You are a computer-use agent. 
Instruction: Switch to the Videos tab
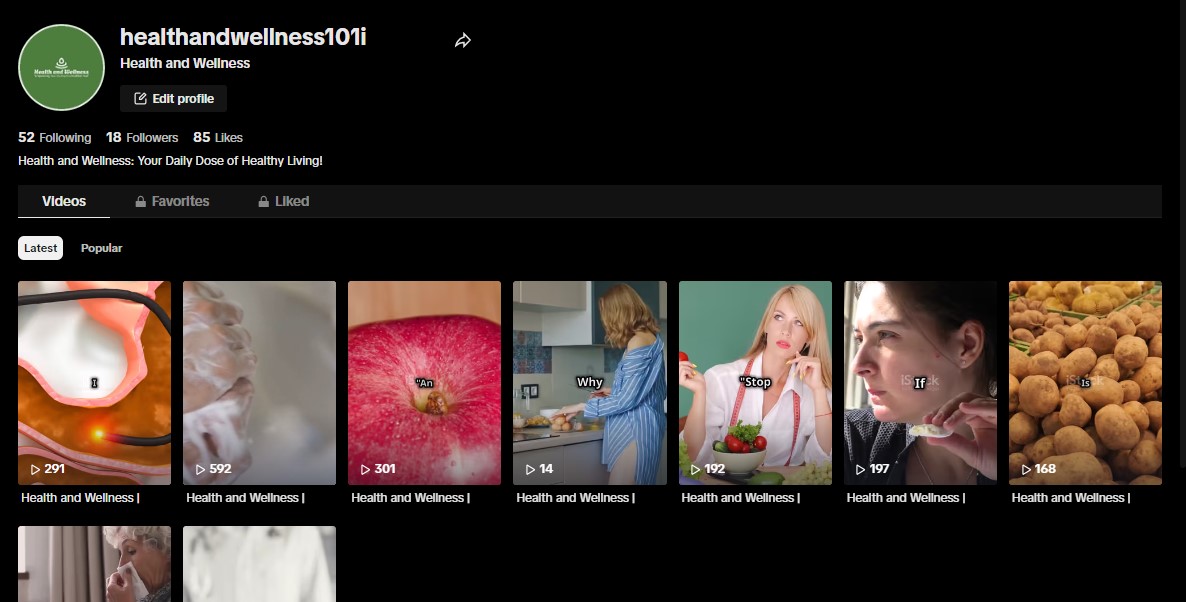pos(64,201)
